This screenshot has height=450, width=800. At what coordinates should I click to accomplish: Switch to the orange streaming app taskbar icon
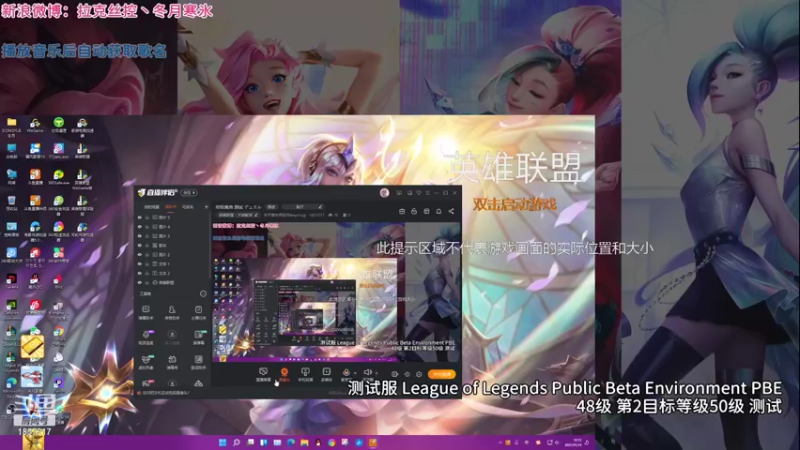tap(373, 442)
